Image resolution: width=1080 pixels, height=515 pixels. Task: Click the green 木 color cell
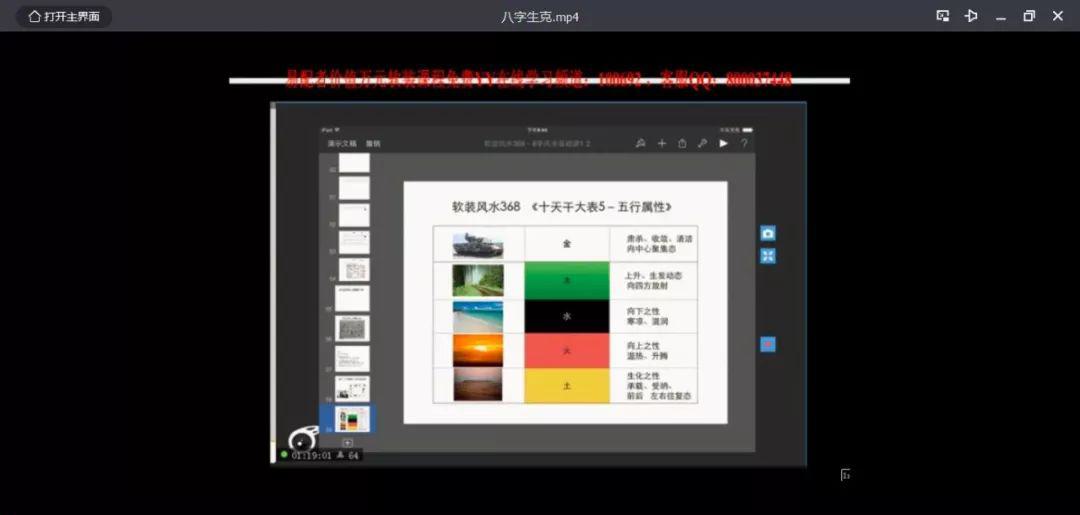[x=567, y=281]
